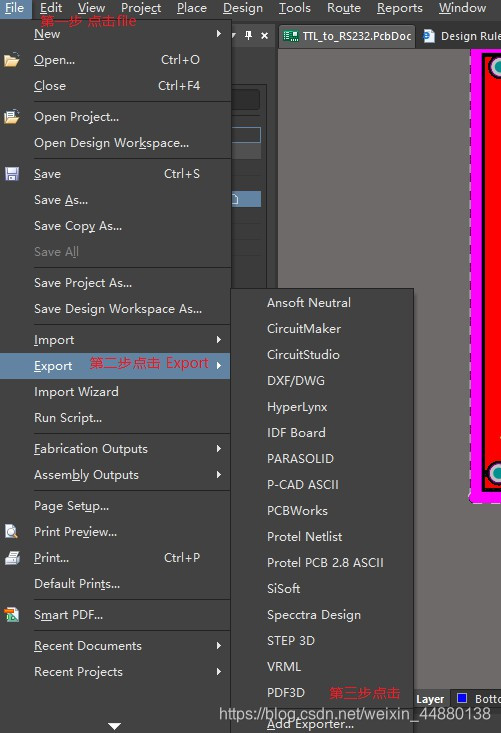Expand Fabrication Outputs submenu arrow
501x733 pixels.
pyautogui.click(x=219, y=449)
